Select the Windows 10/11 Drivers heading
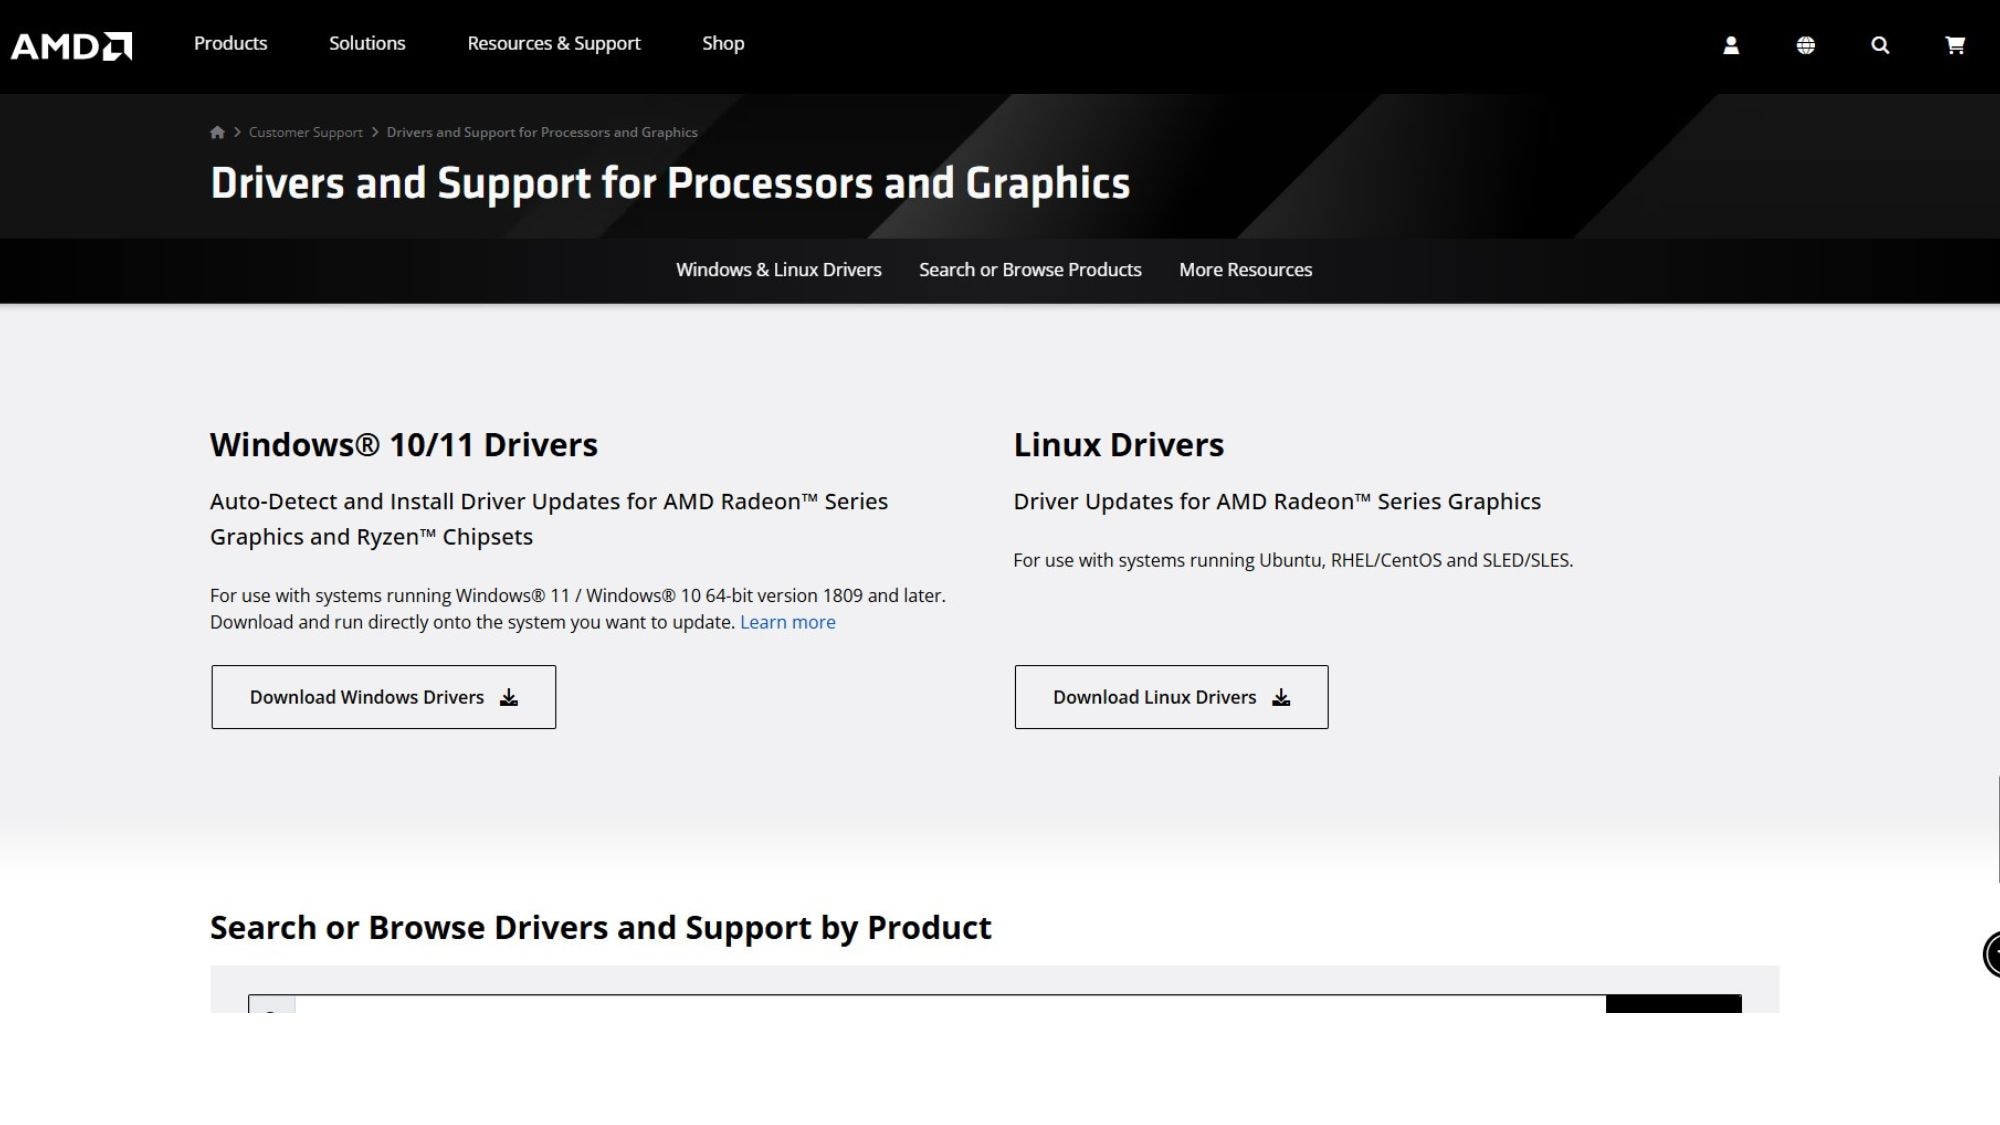This screenshot has width=2000, height=1125. [x=404, y=445]
